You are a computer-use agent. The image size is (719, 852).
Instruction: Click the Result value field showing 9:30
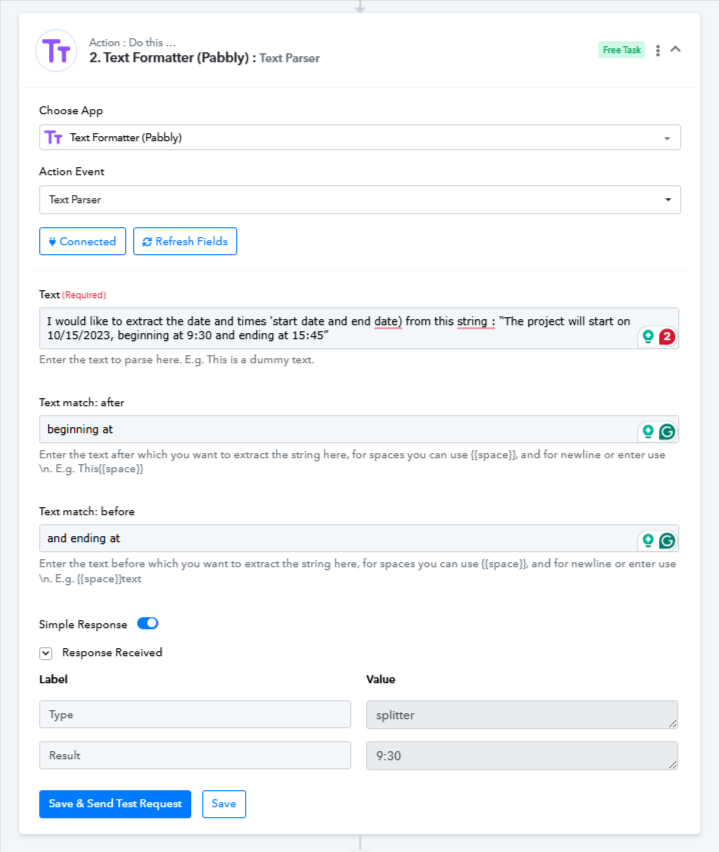(x=522, y=756)
